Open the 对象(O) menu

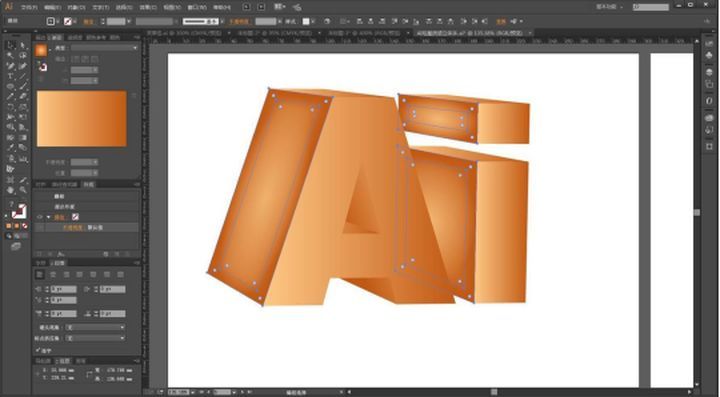coord(76,7)
